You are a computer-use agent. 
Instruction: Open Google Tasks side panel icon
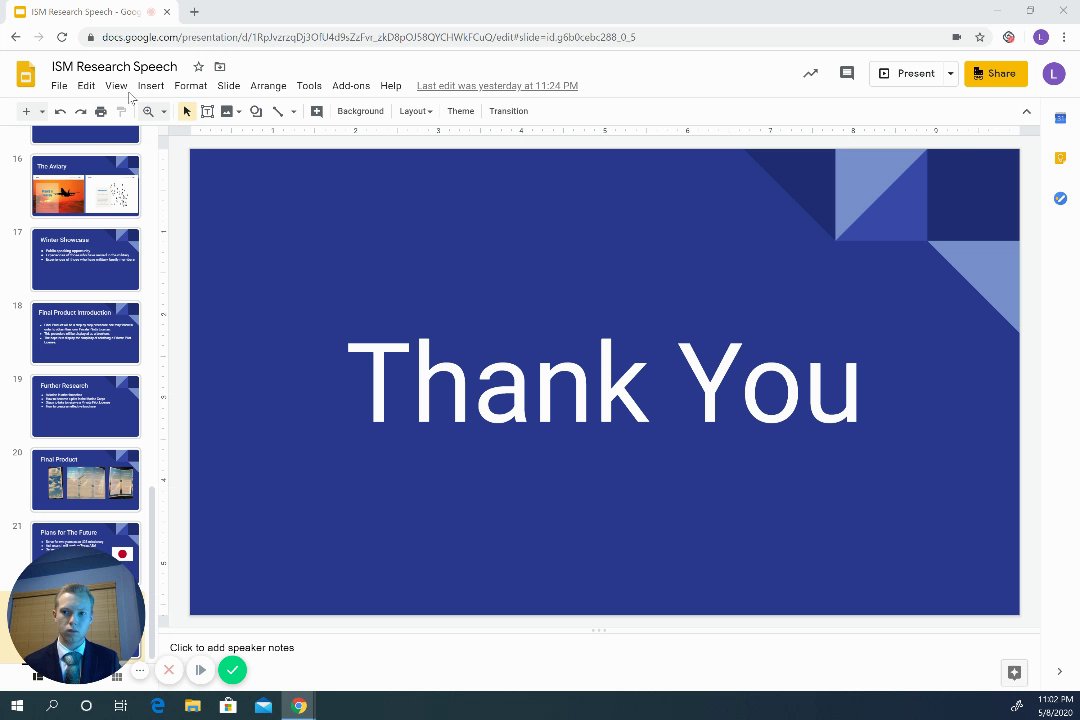[x=1060, y=198]
